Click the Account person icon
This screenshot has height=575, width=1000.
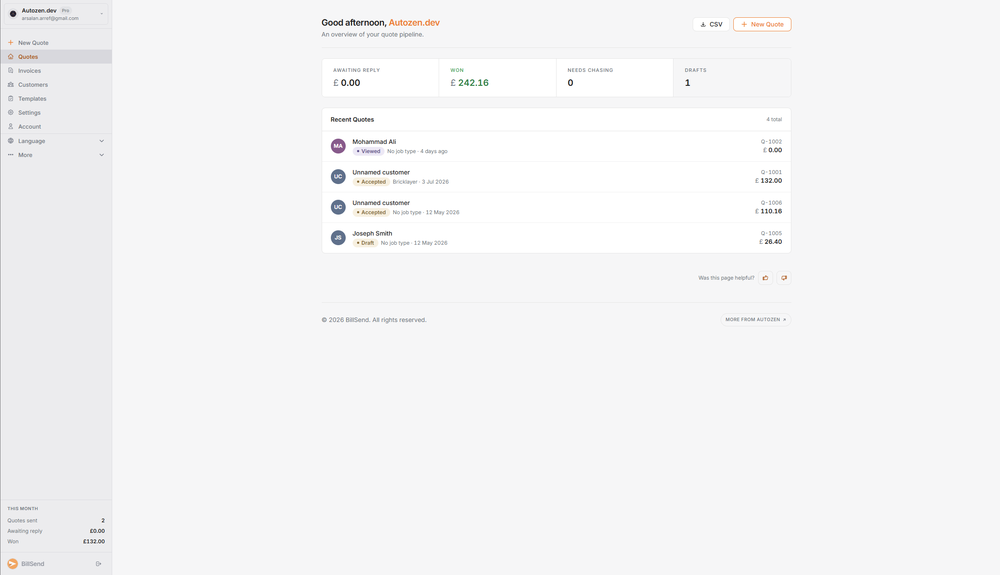[x=10, y=127]
